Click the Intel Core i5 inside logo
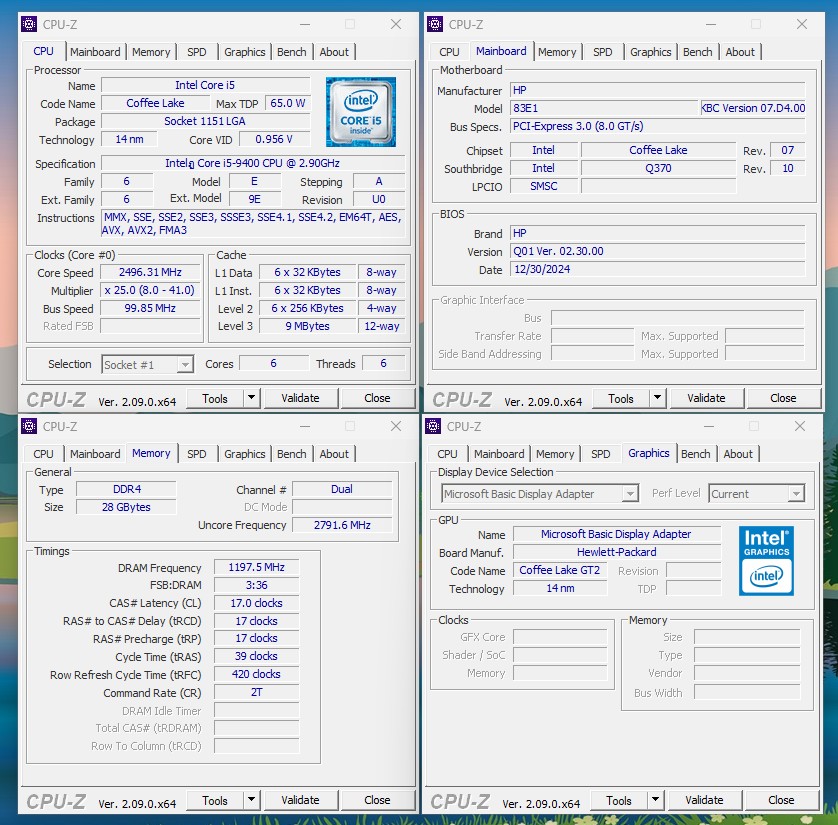The image size is (838, 825). [x=361, y=112]
